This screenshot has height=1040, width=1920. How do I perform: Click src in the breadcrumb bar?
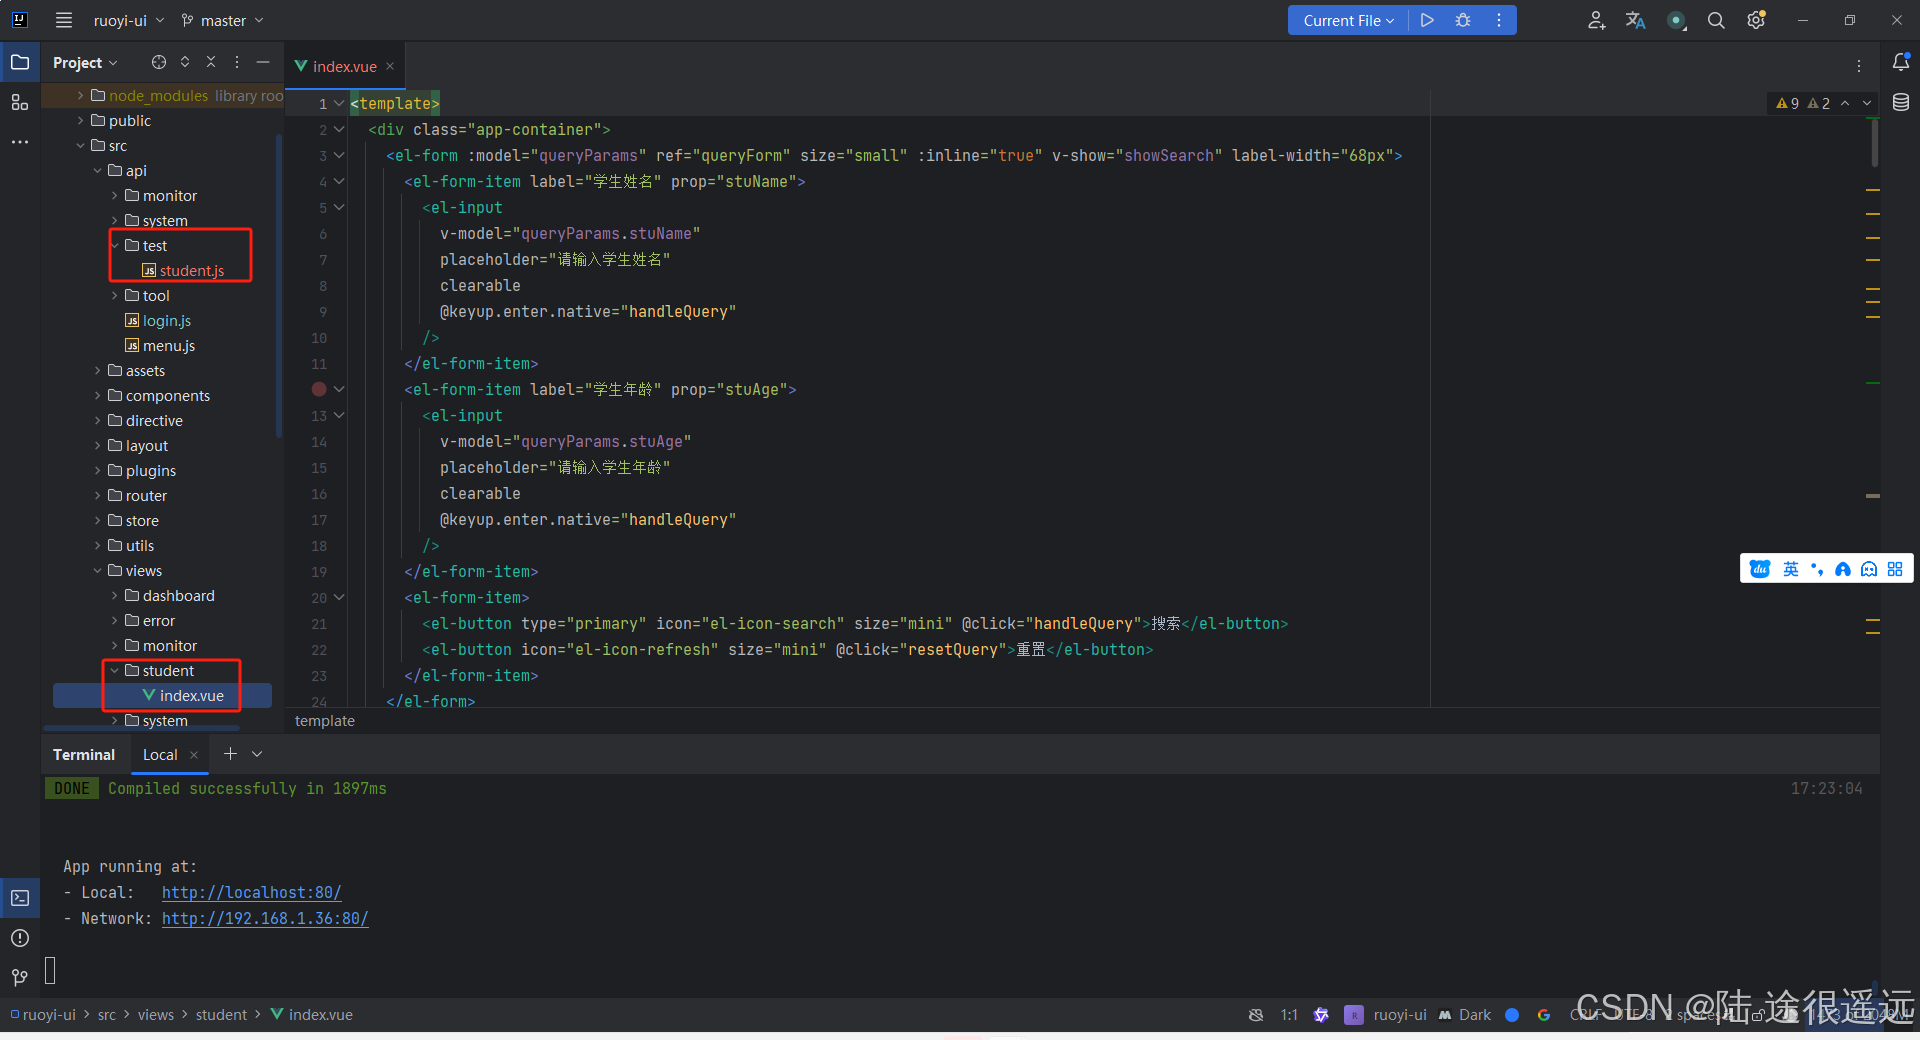pos(107,1014)
